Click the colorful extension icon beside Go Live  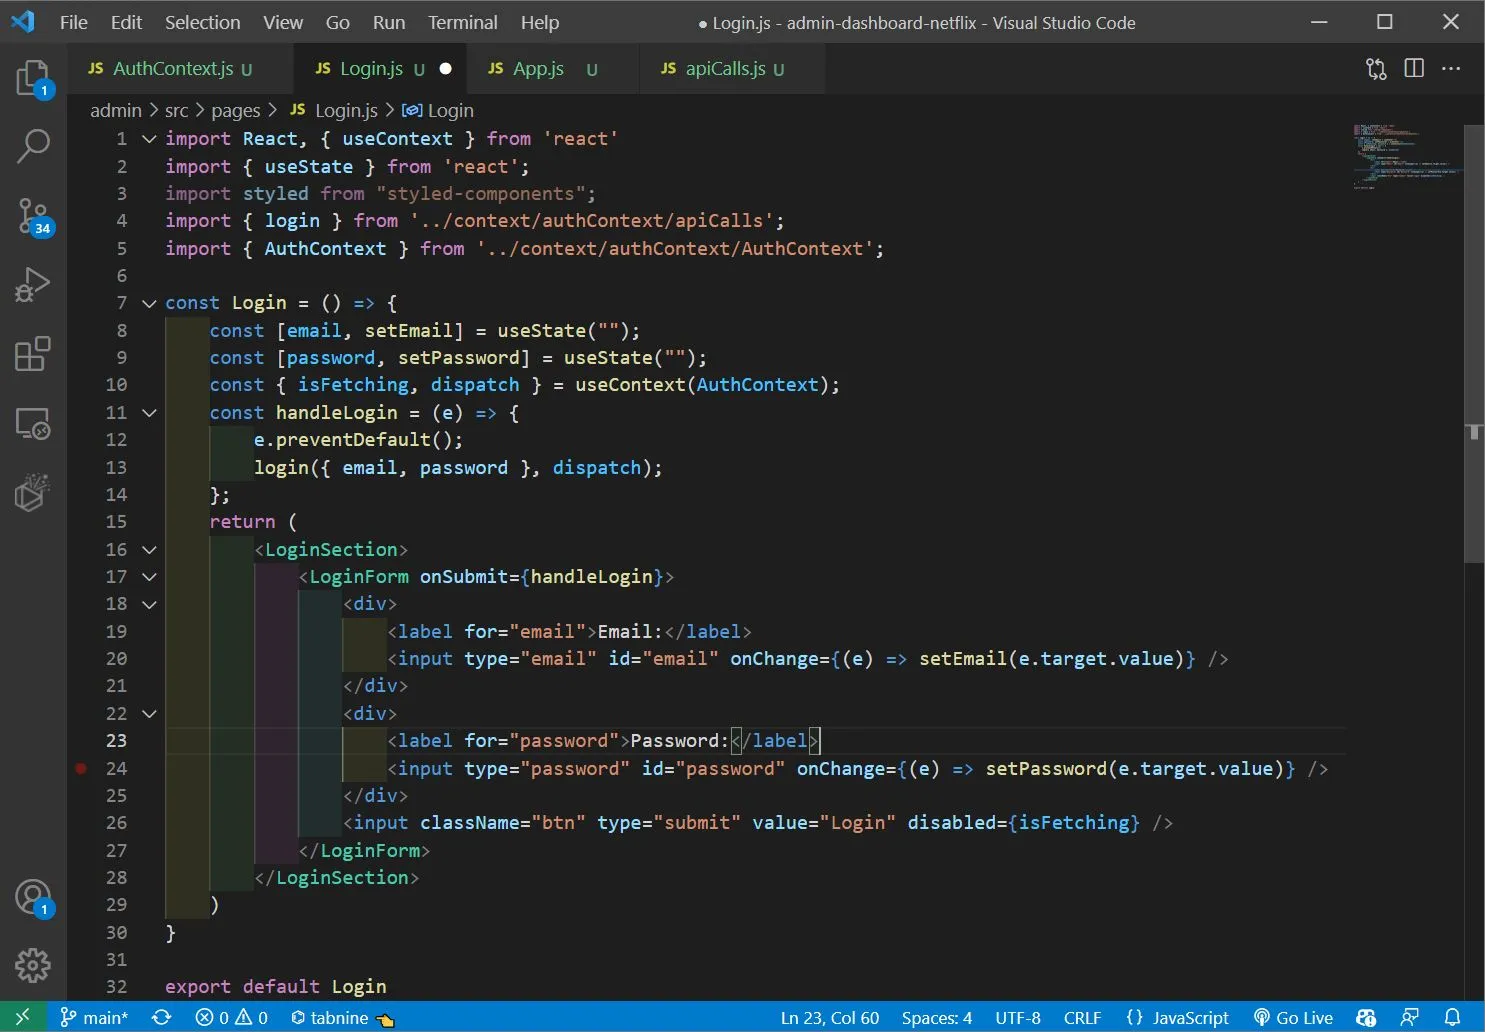1366,1017
